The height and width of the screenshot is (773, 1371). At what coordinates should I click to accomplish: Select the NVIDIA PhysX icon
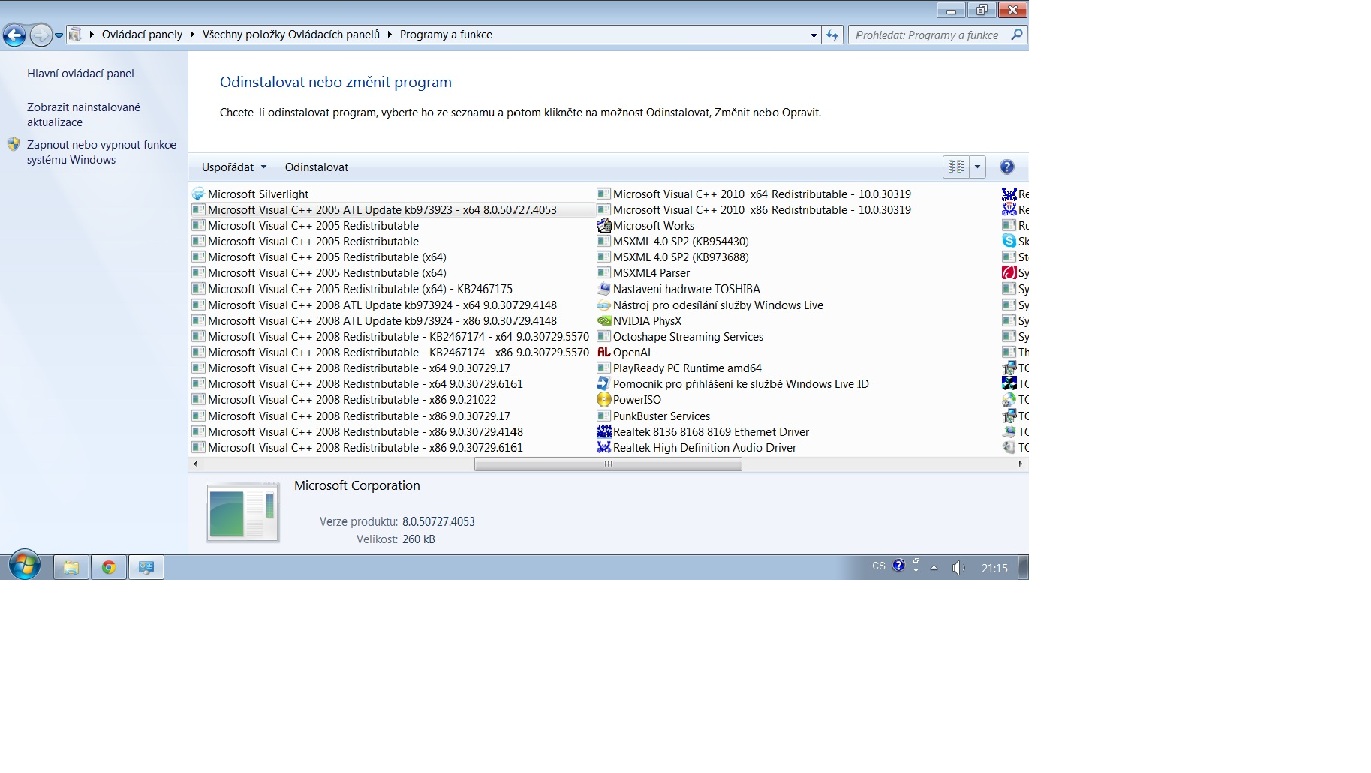[x=604, y=321]
